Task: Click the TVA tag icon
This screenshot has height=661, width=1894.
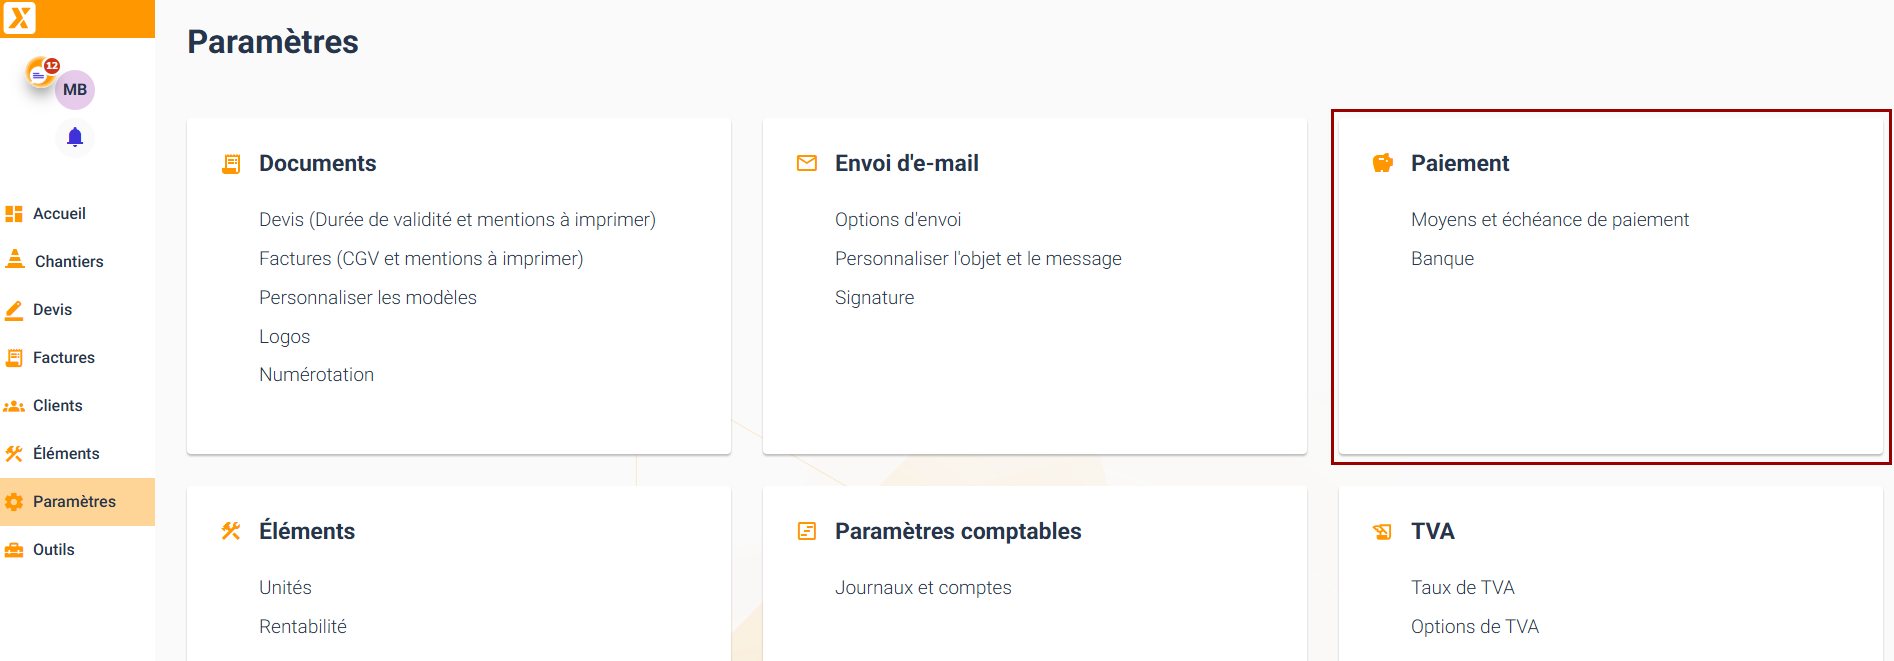Action: point(1383,531)
